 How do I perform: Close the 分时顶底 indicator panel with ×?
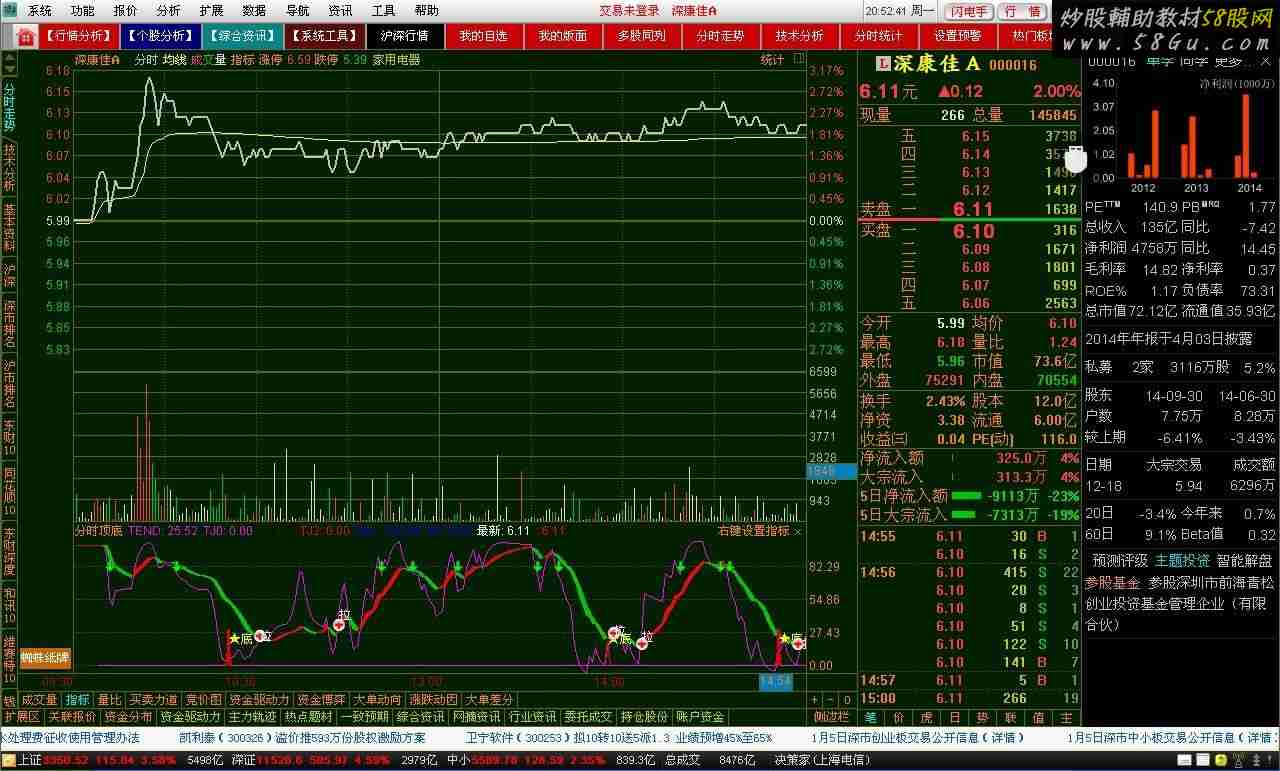point(798,531)
